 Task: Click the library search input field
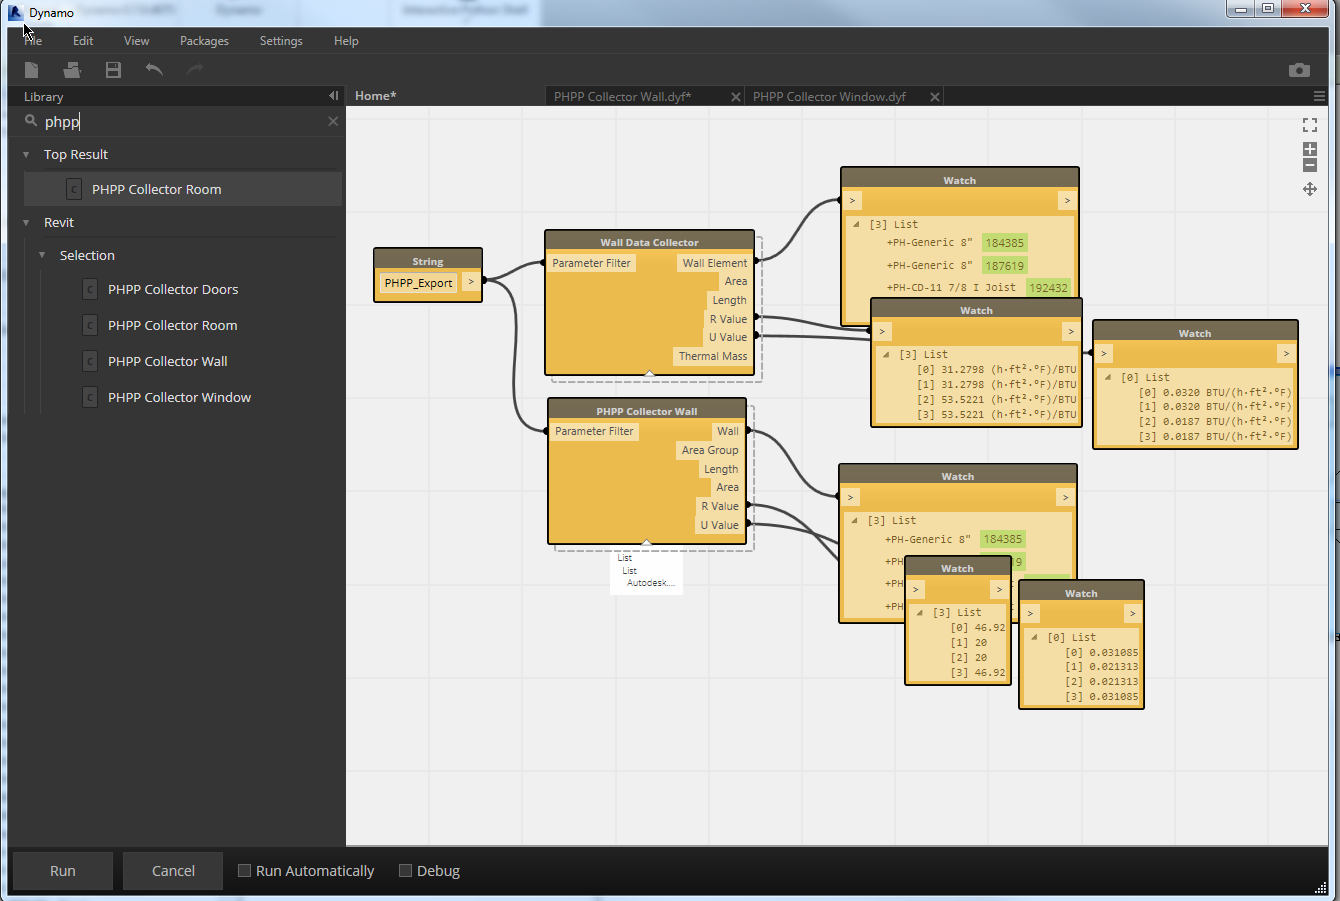point(183,122)
